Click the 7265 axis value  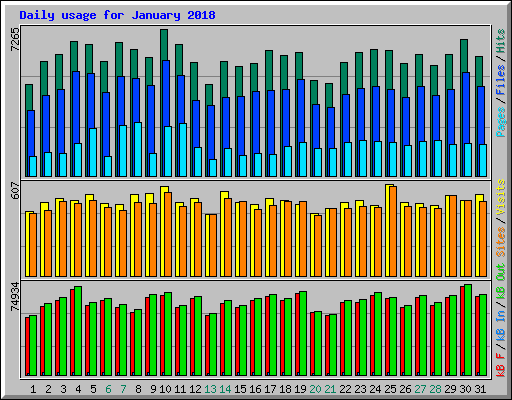pyautogui.click(x=15, y=39)
